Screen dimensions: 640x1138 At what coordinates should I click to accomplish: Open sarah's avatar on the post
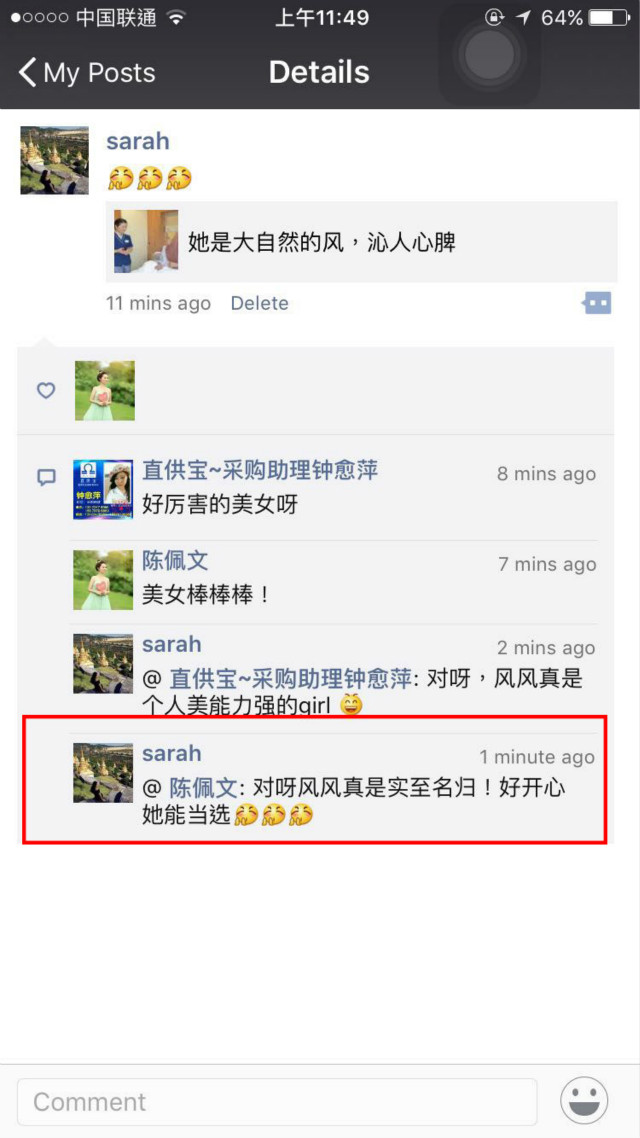click(x=54, y=160)
